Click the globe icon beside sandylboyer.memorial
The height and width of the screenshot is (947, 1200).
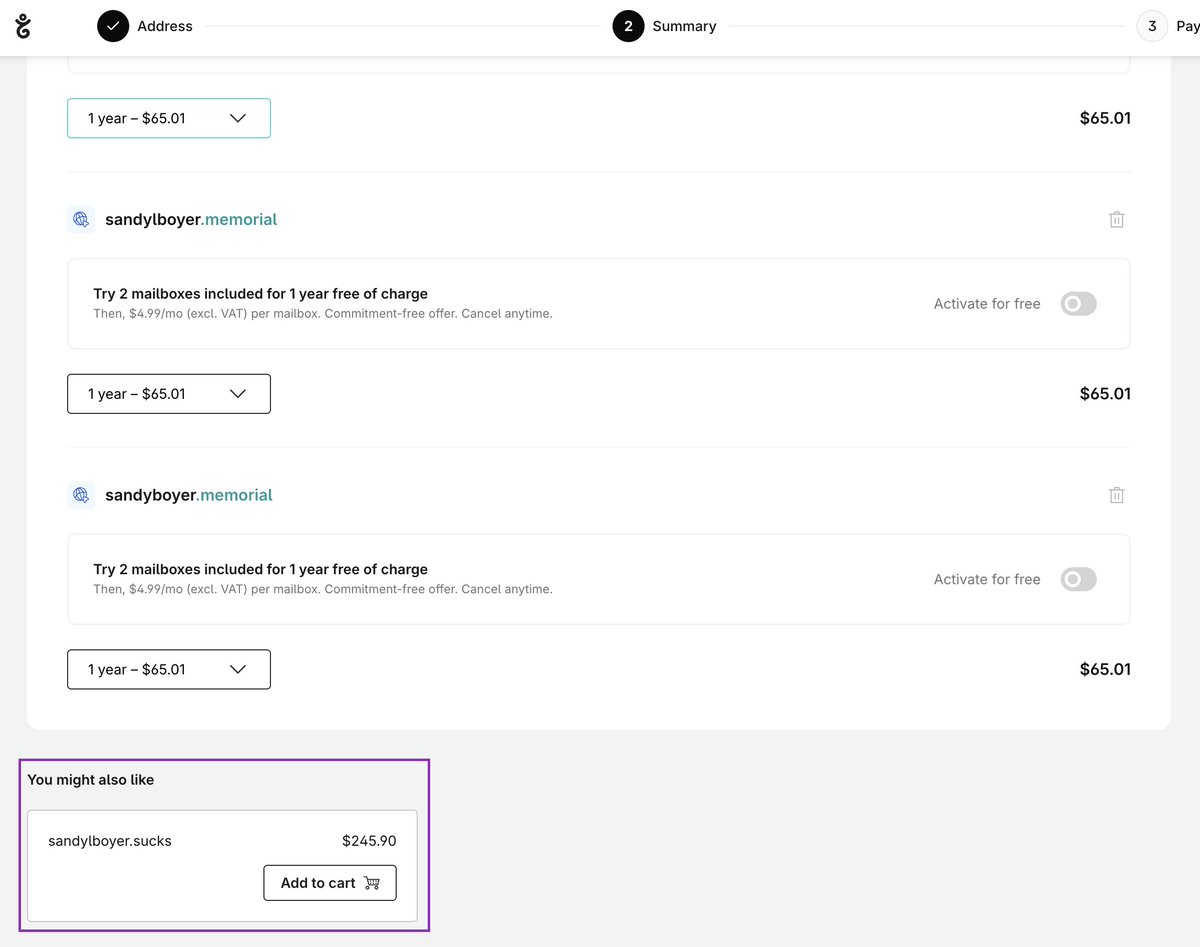coord(81,219)
